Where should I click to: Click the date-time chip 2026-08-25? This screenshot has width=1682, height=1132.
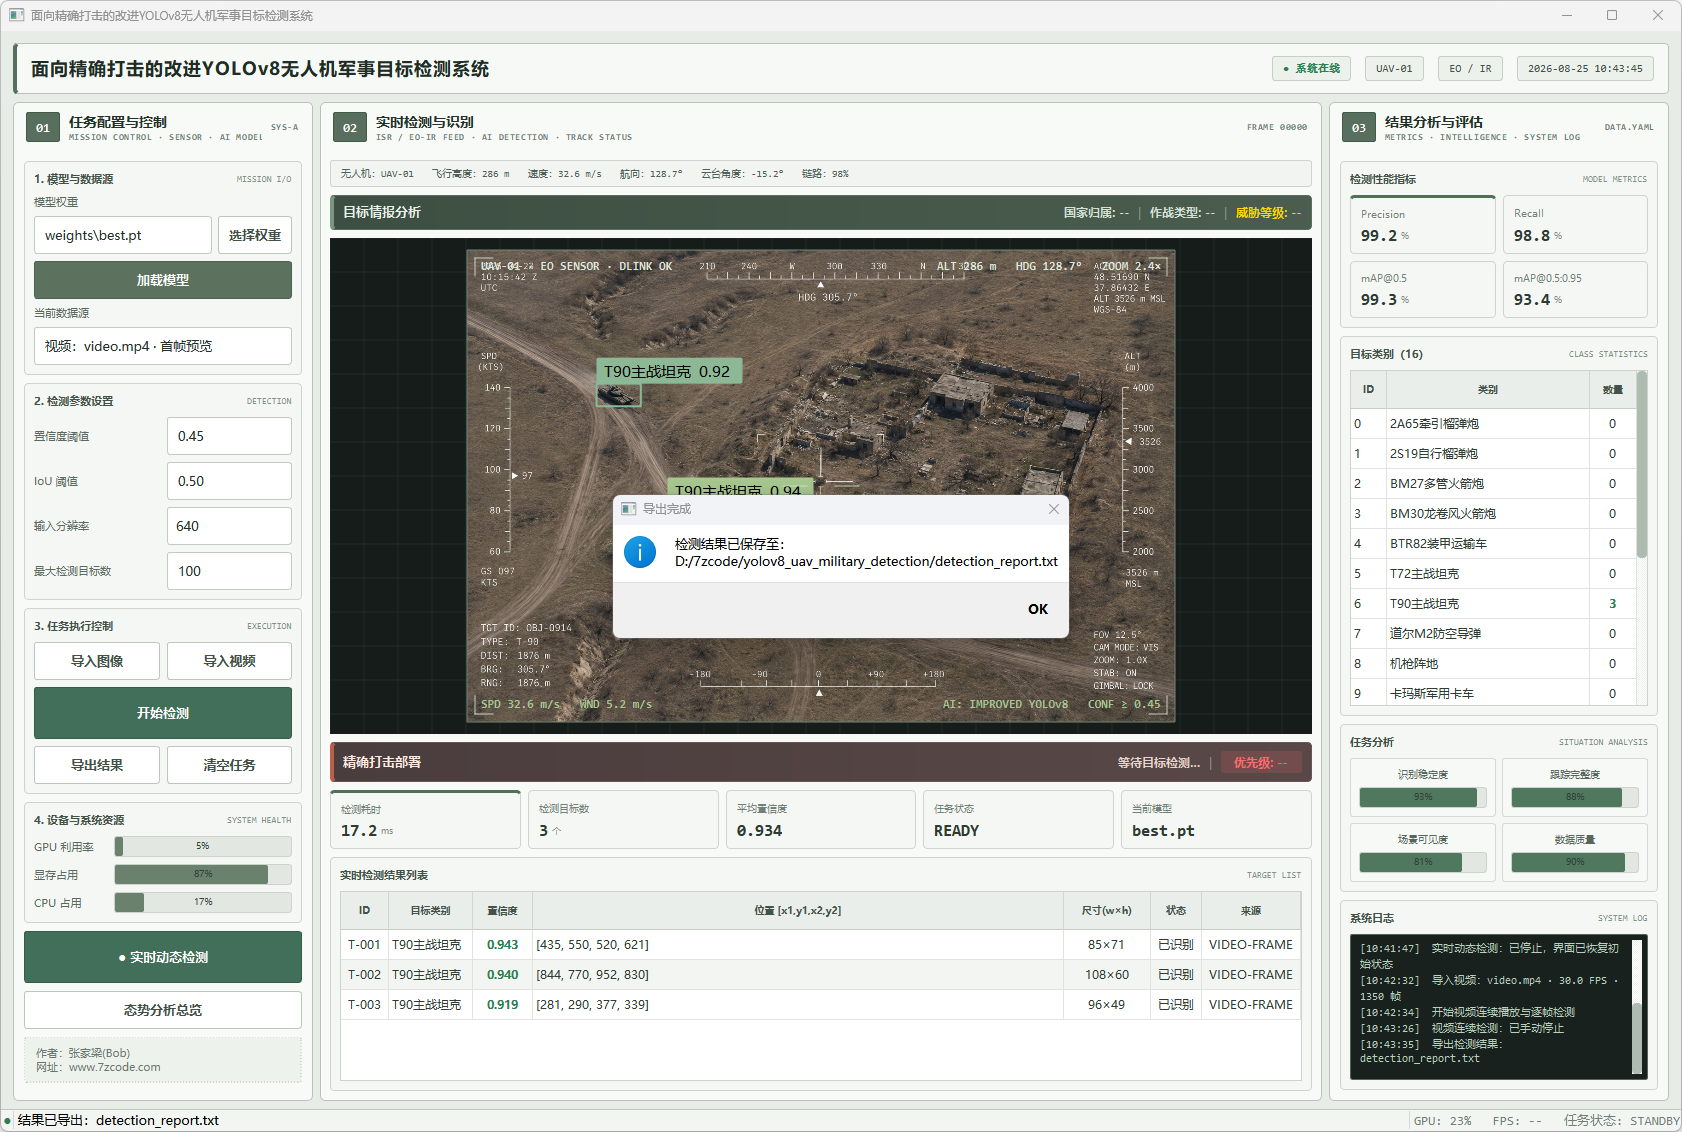point(1585,69)
